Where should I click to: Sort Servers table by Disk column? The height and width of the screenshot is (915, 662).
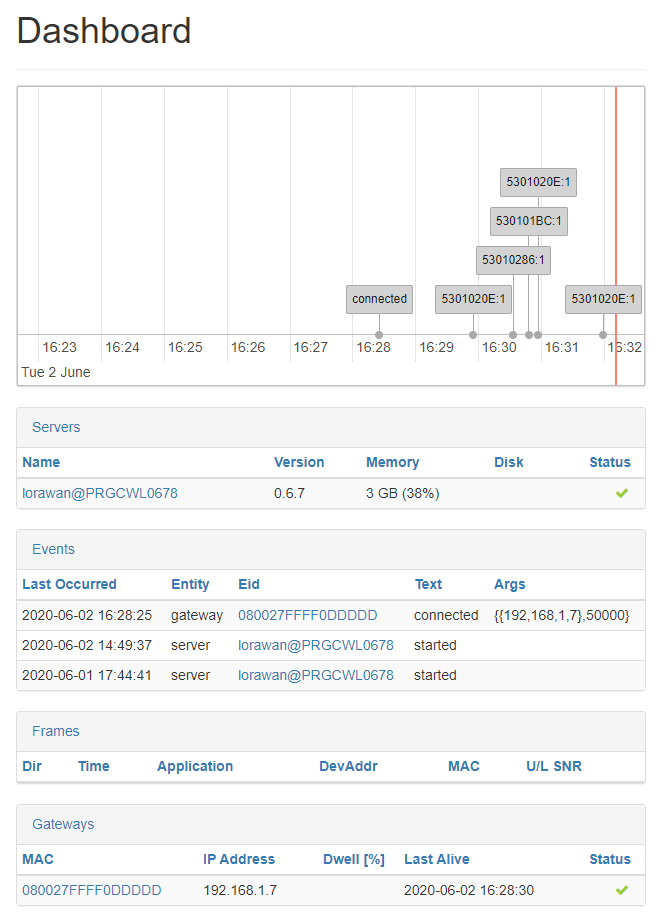(x=508, y=463)
